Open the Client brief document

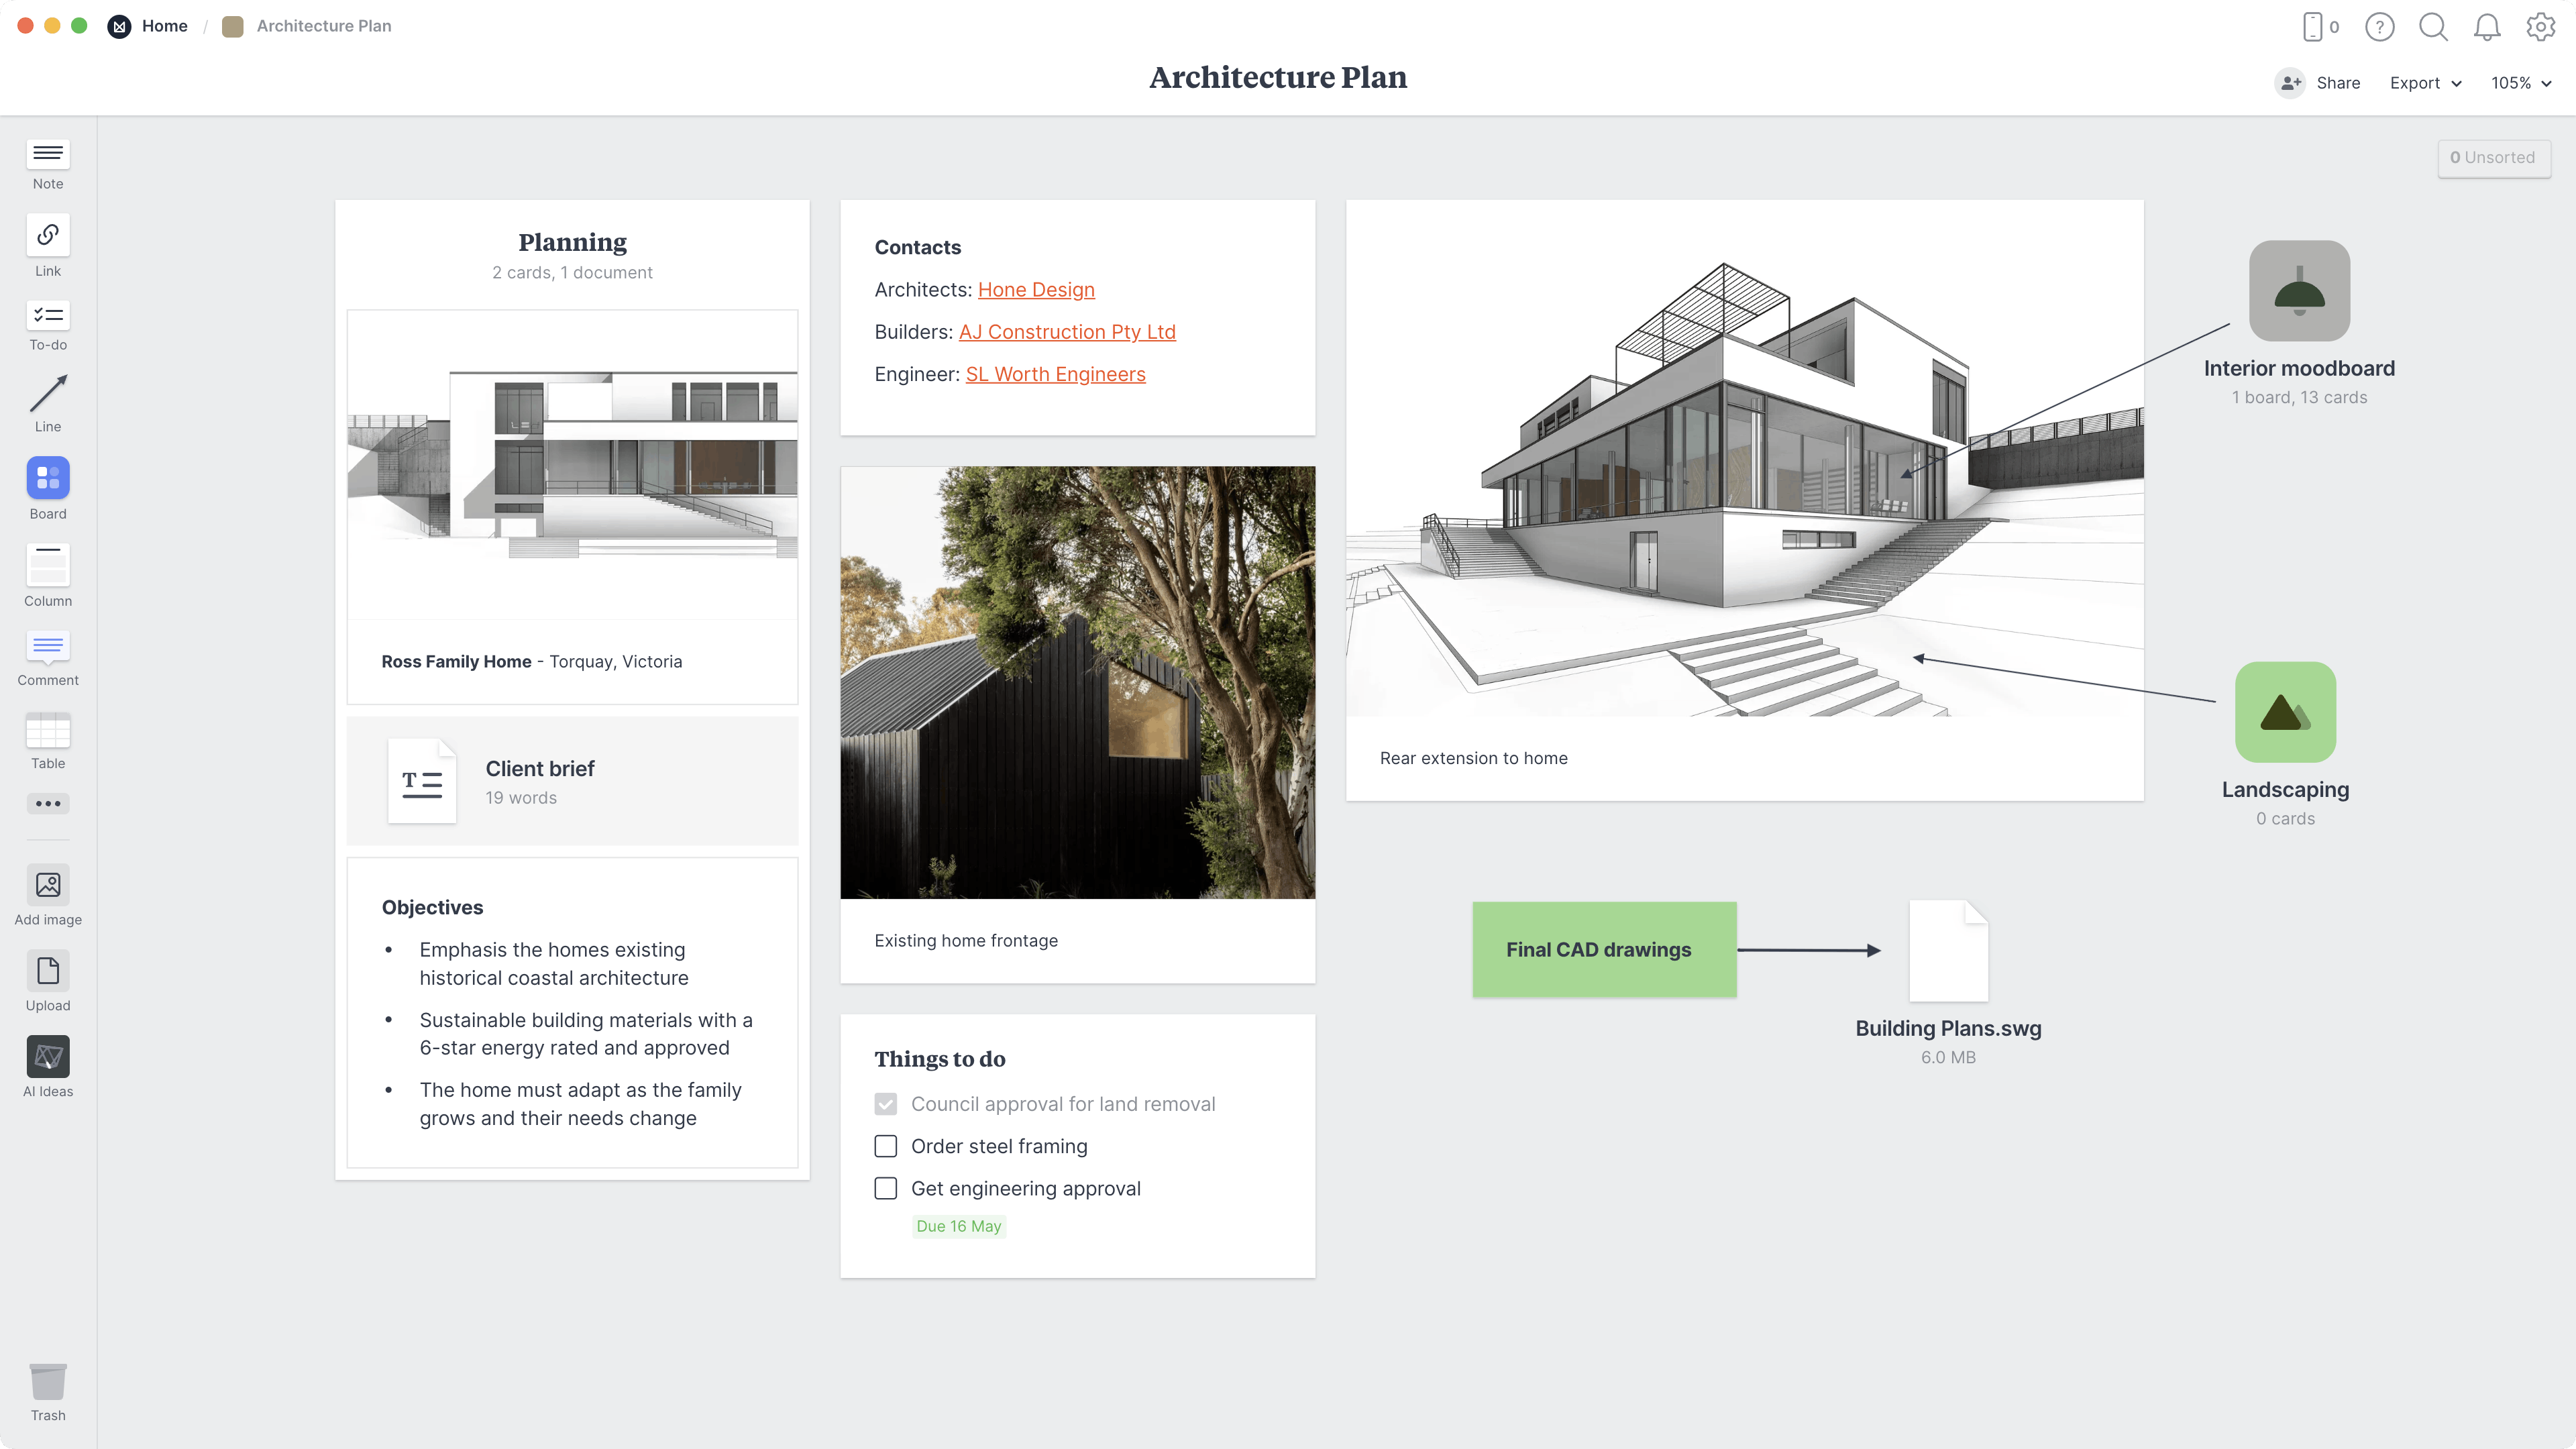572,781
